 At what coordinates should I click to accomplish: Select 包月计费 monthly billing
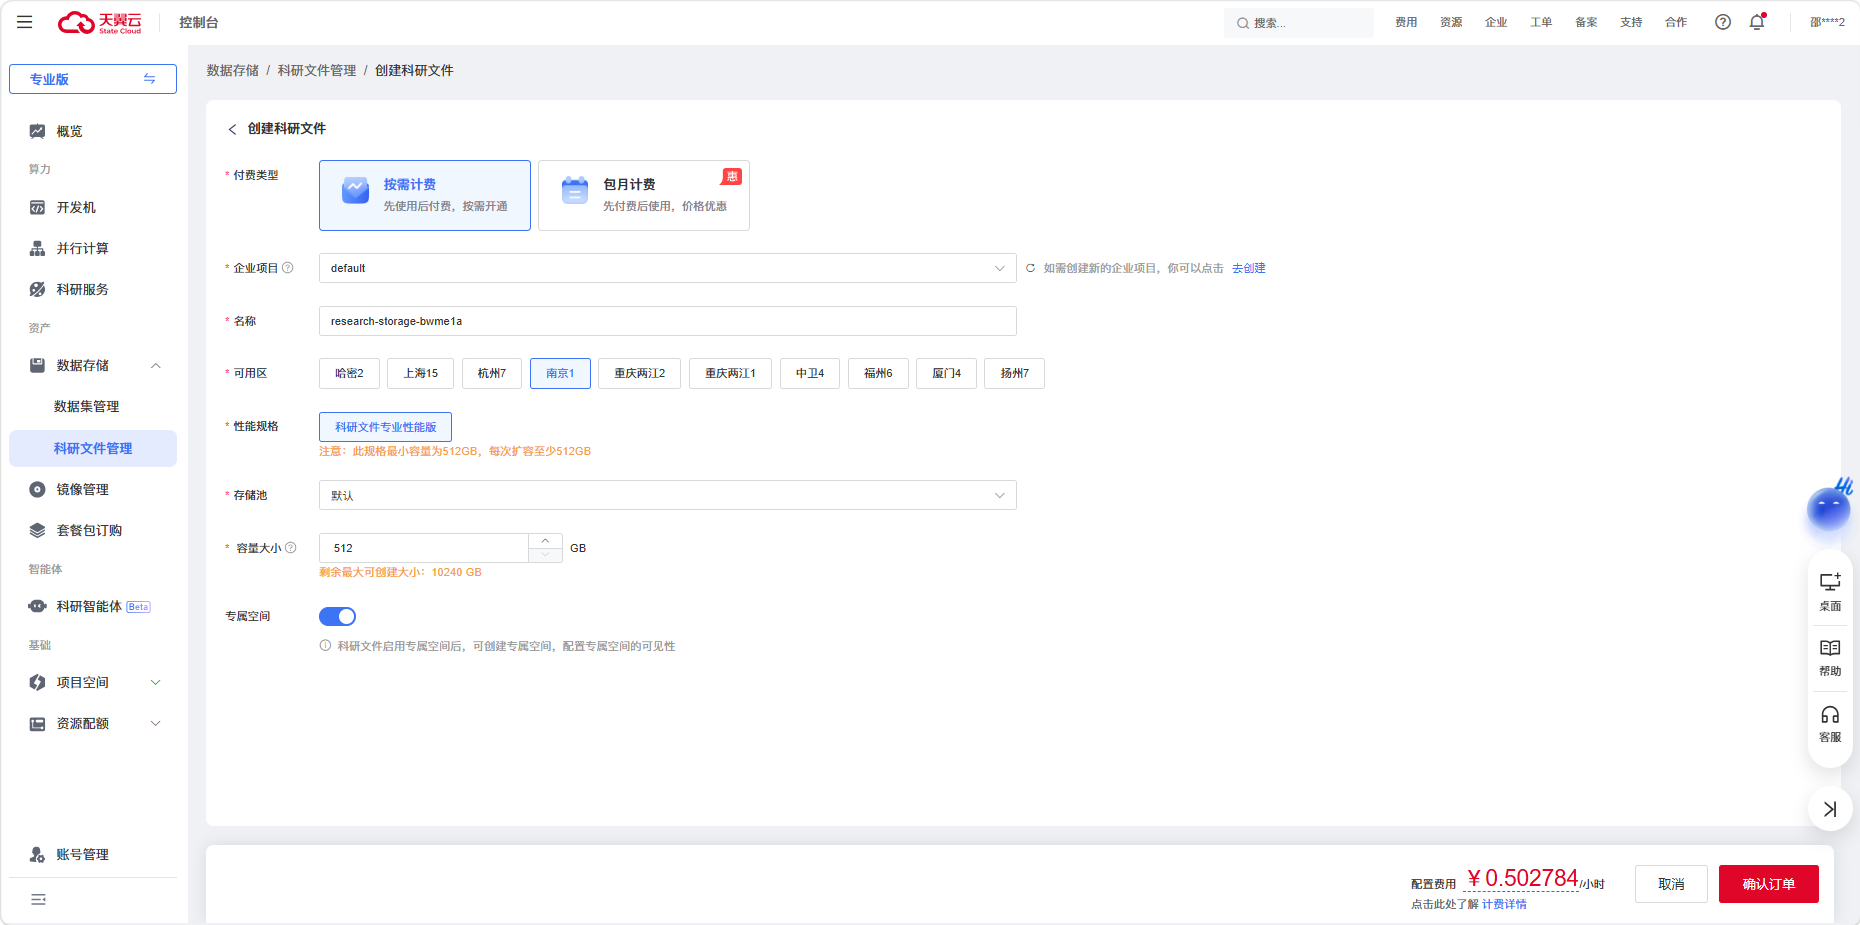point(644,195)
